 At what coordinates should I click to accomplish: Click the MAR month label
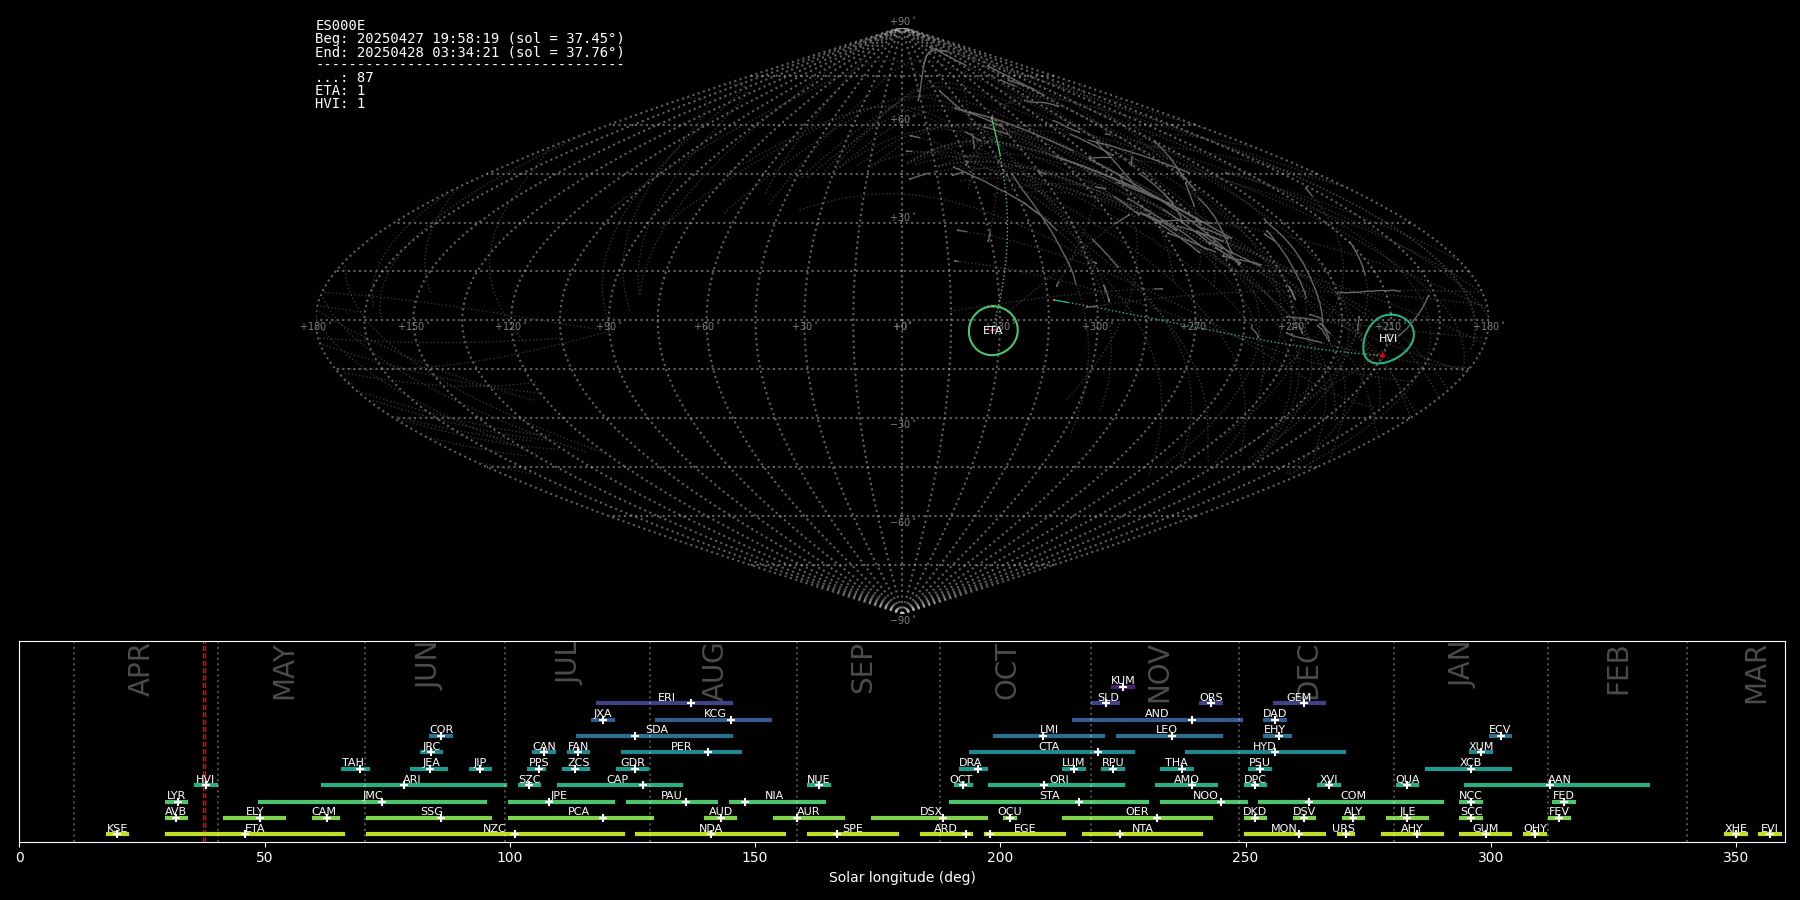[1756, 675]
